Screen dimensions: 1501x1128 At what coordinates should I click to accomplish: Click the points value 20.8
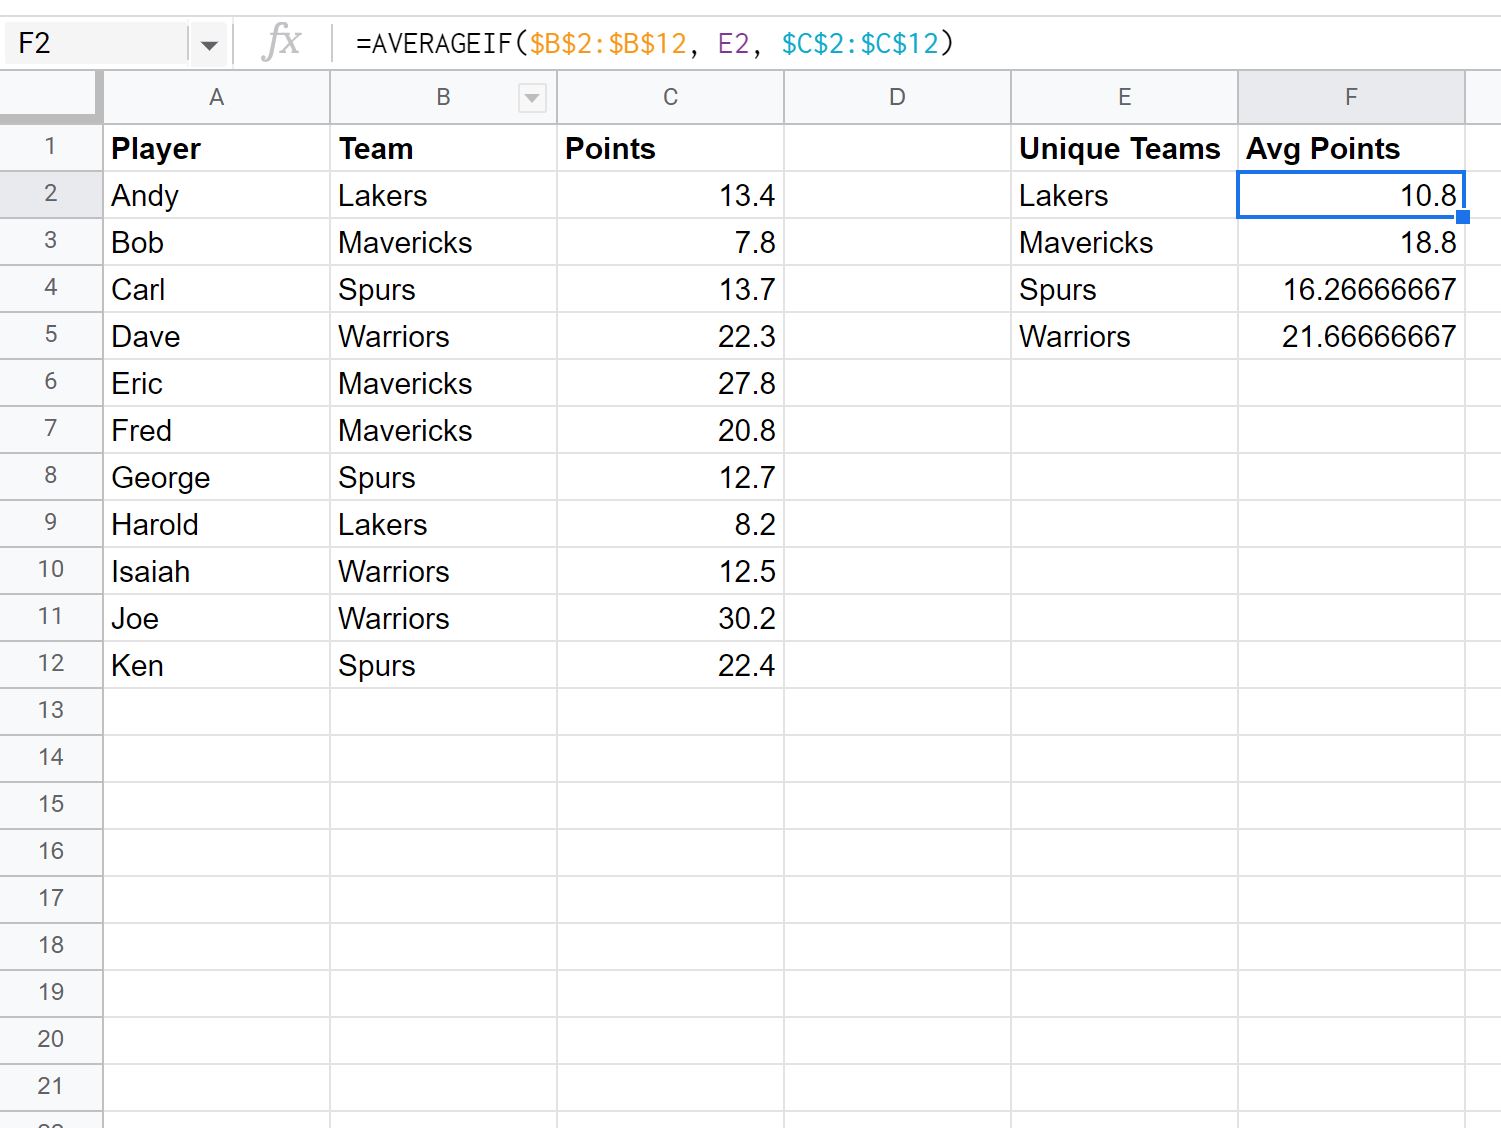click(x=671, y=430)
